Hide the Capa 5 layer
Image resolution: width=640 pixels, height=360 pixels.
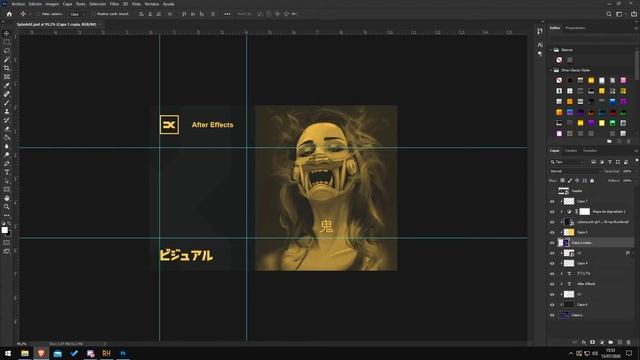(x=552, y=232)
